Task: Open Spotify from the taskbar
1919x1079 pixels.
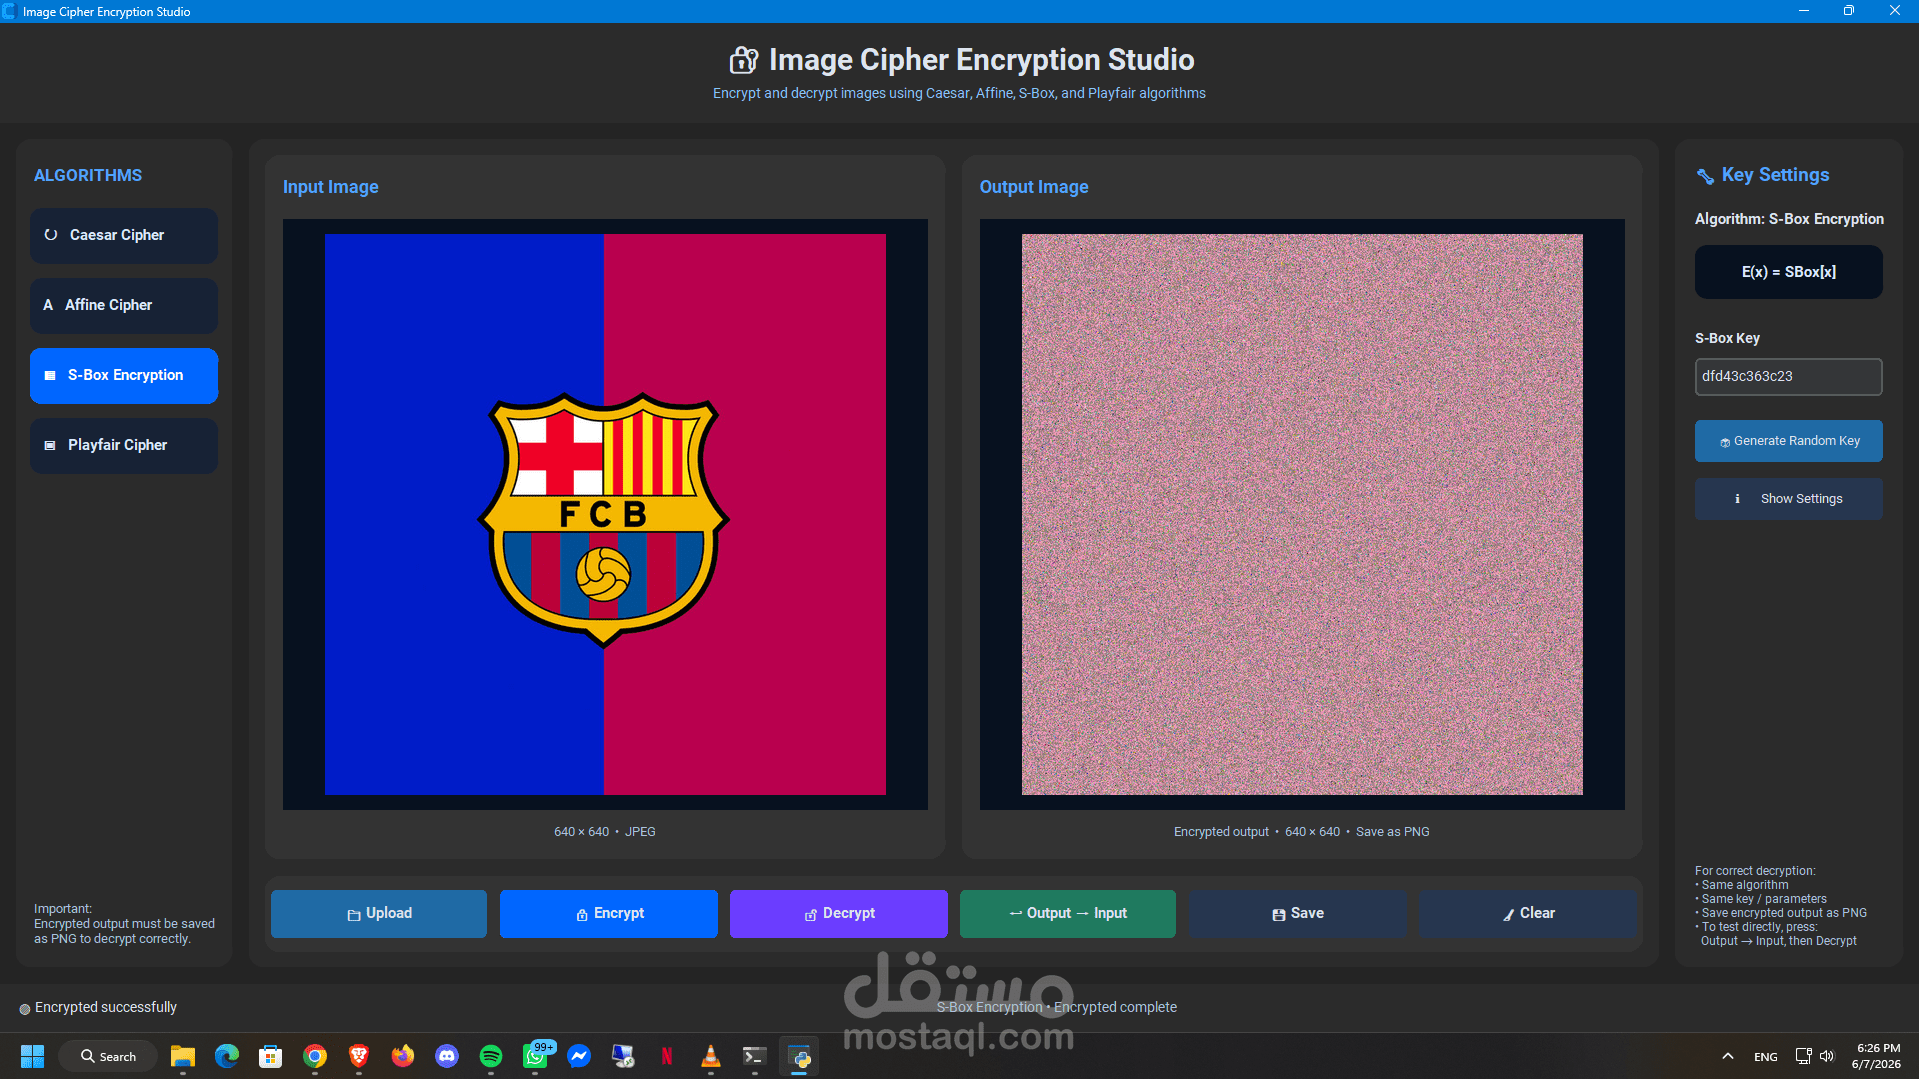Action: tap(491, 1056)
